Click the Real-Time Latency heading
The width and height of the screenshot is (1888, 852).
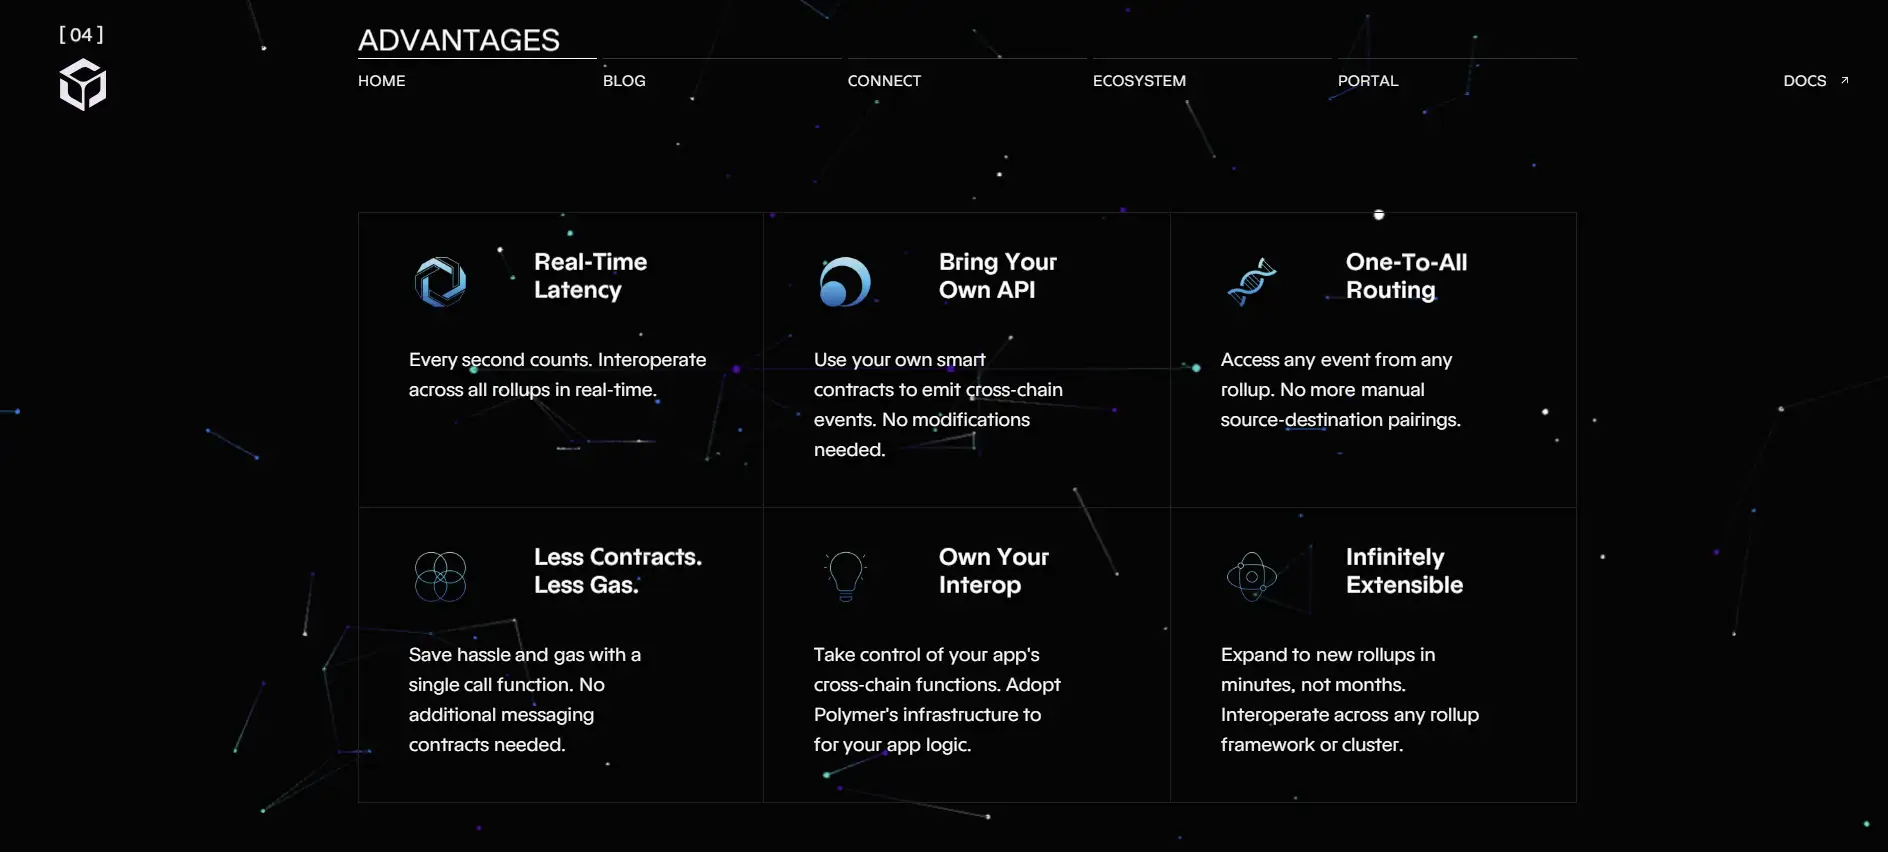pyautogui.click(x=590, y=276)
